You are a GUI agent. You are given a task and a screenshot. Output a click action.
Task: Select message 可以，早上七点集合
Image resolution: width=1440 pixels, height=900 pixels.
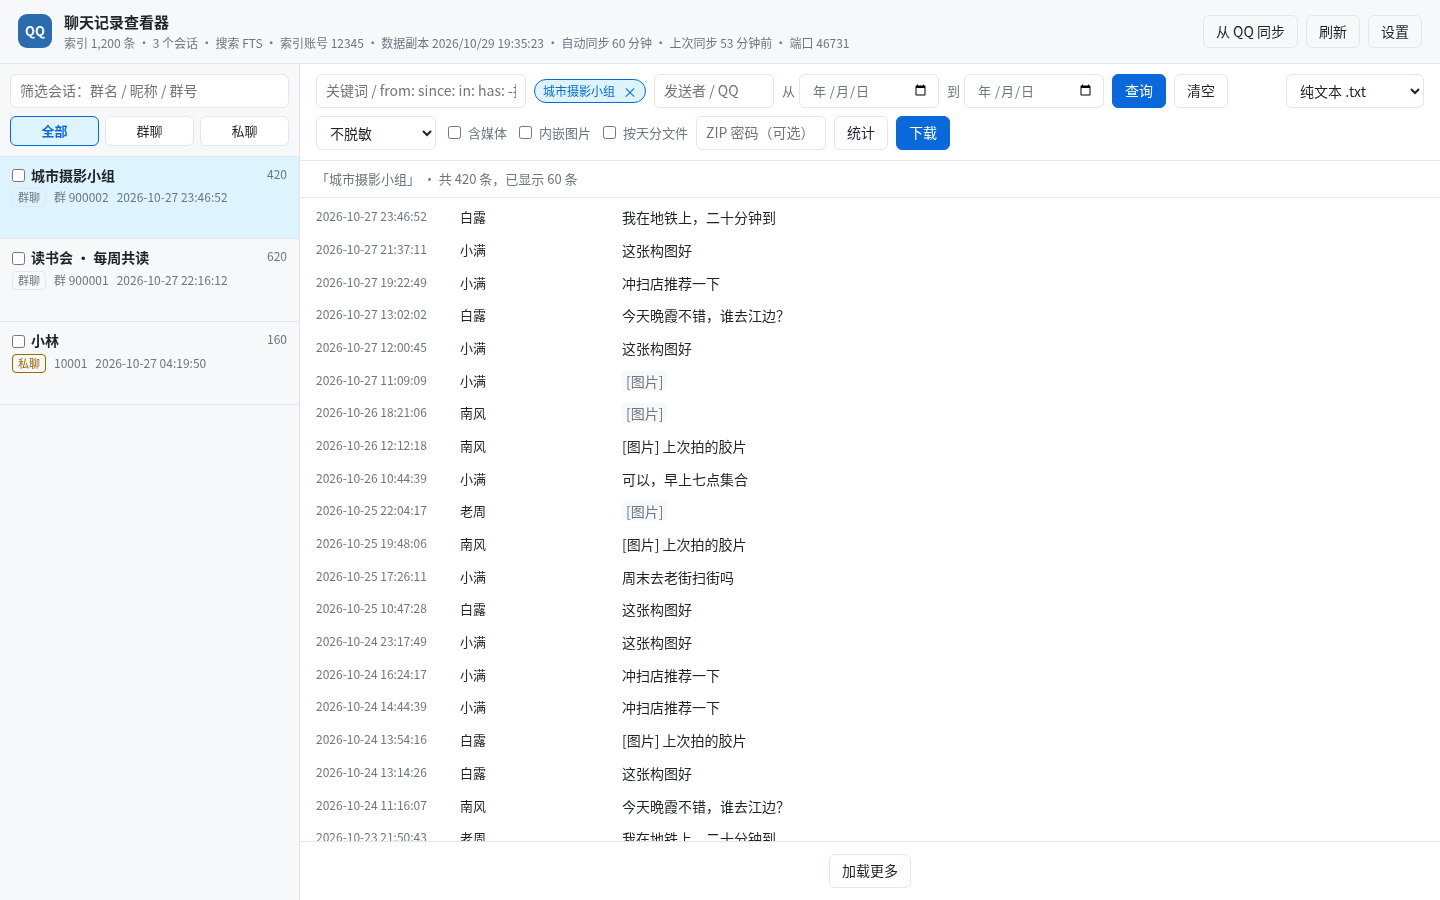pyautogui.click(x=685, y=480)
